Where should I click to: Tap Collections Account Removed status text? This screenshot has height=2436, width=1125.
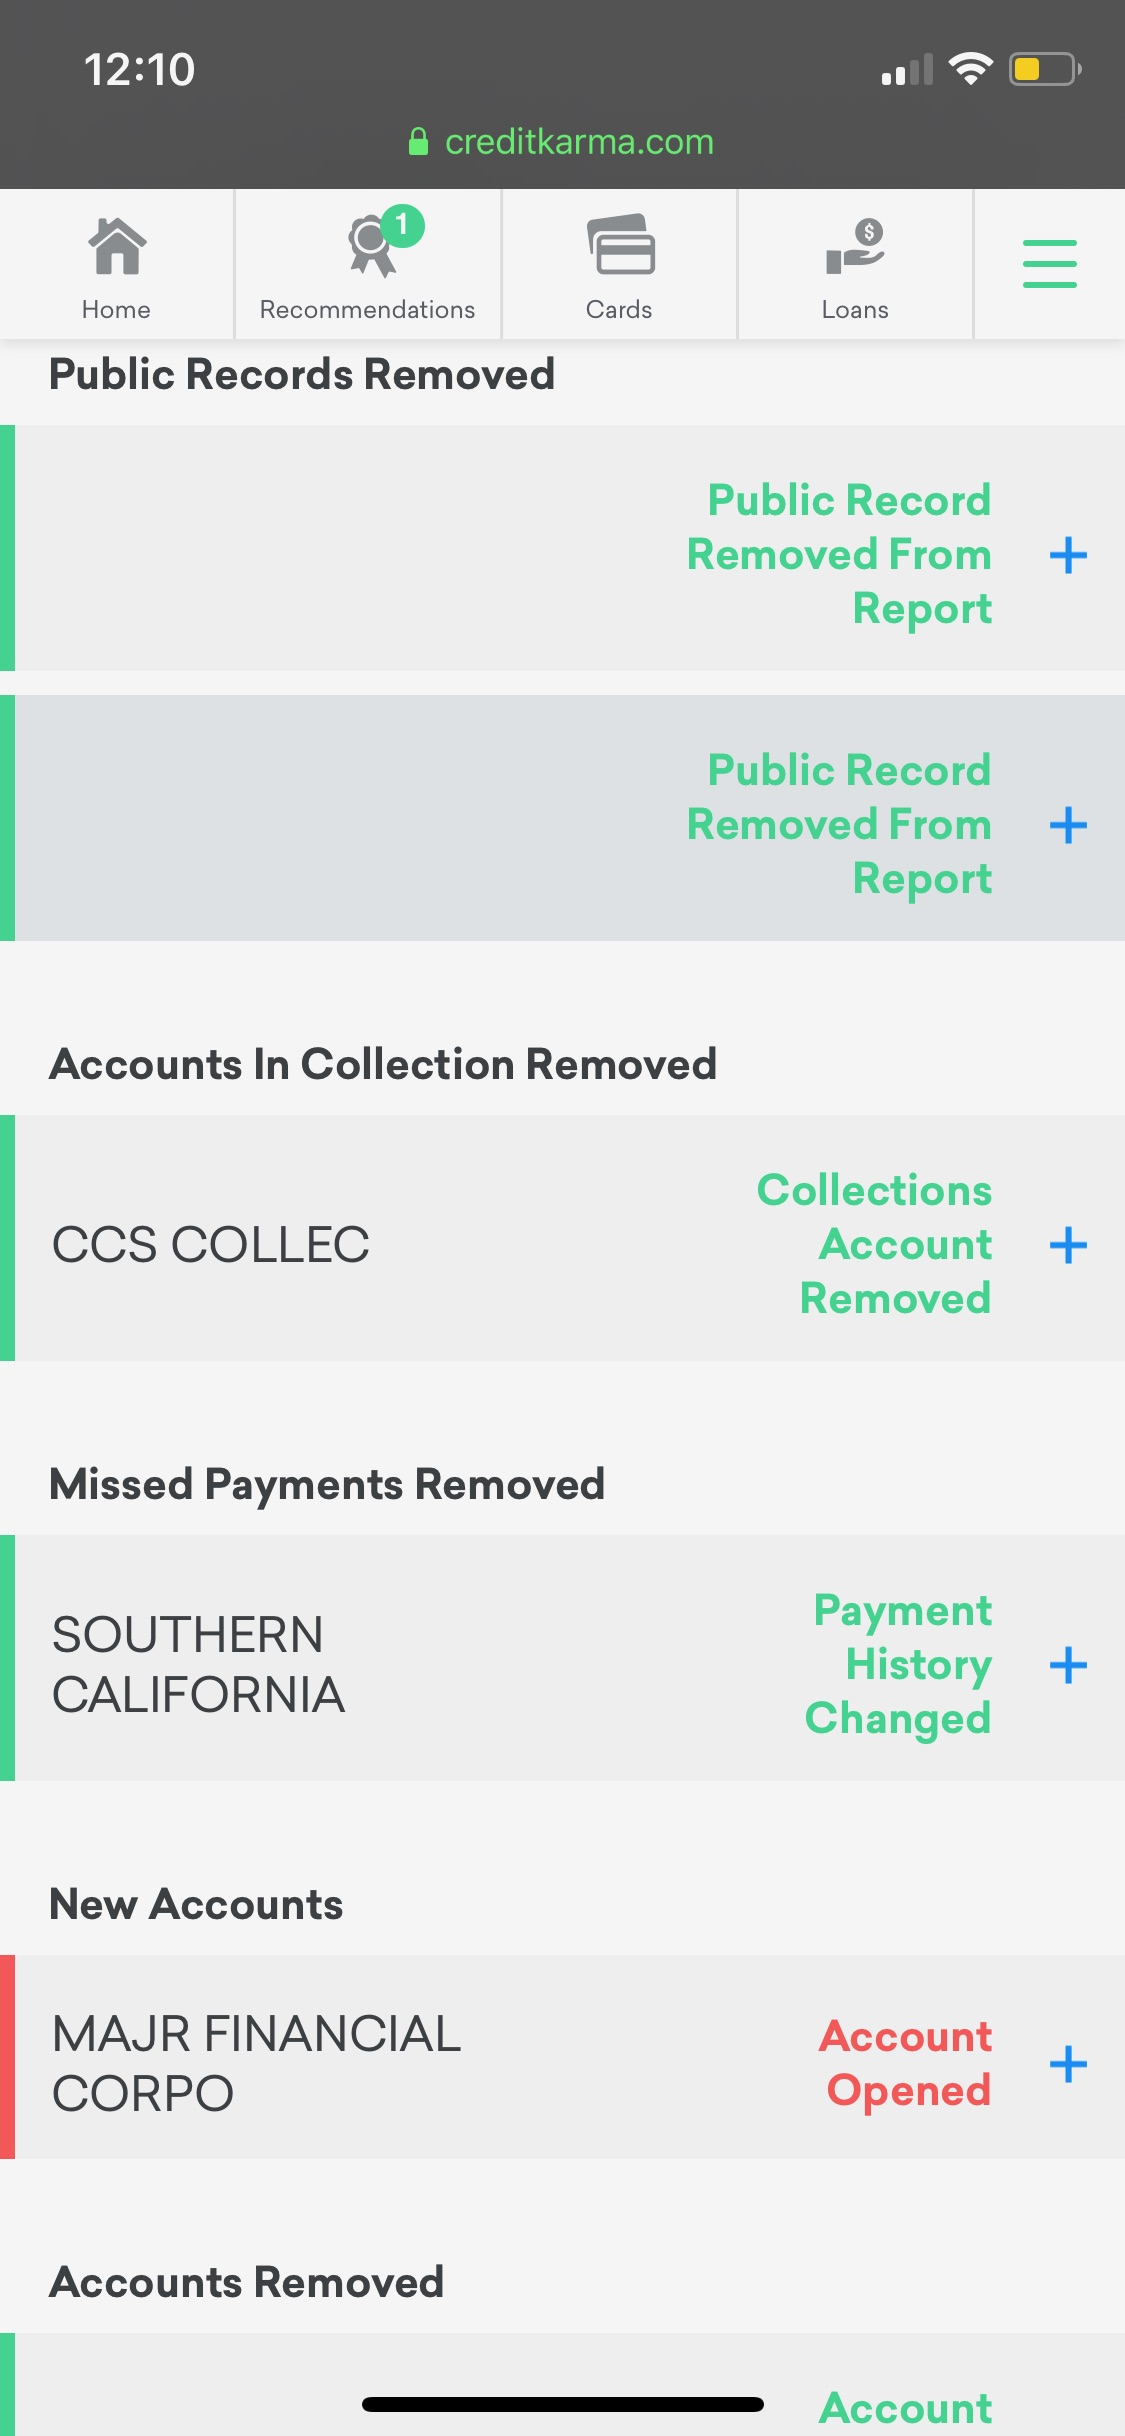pyautogui.click(x=875, y=1245)
